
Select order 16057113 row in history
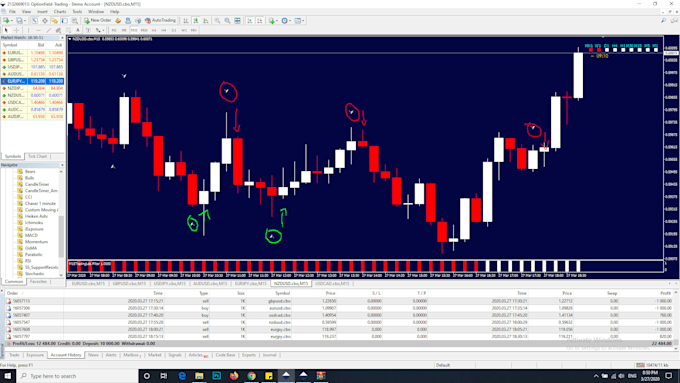(x=338, y=301)
